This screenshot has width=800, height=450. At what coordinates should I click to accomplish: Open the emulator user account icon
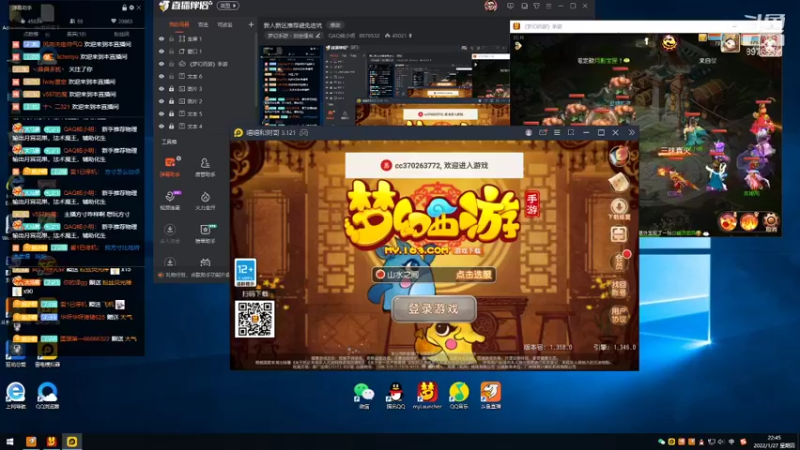pyautogui.click(x=529, y=133)
